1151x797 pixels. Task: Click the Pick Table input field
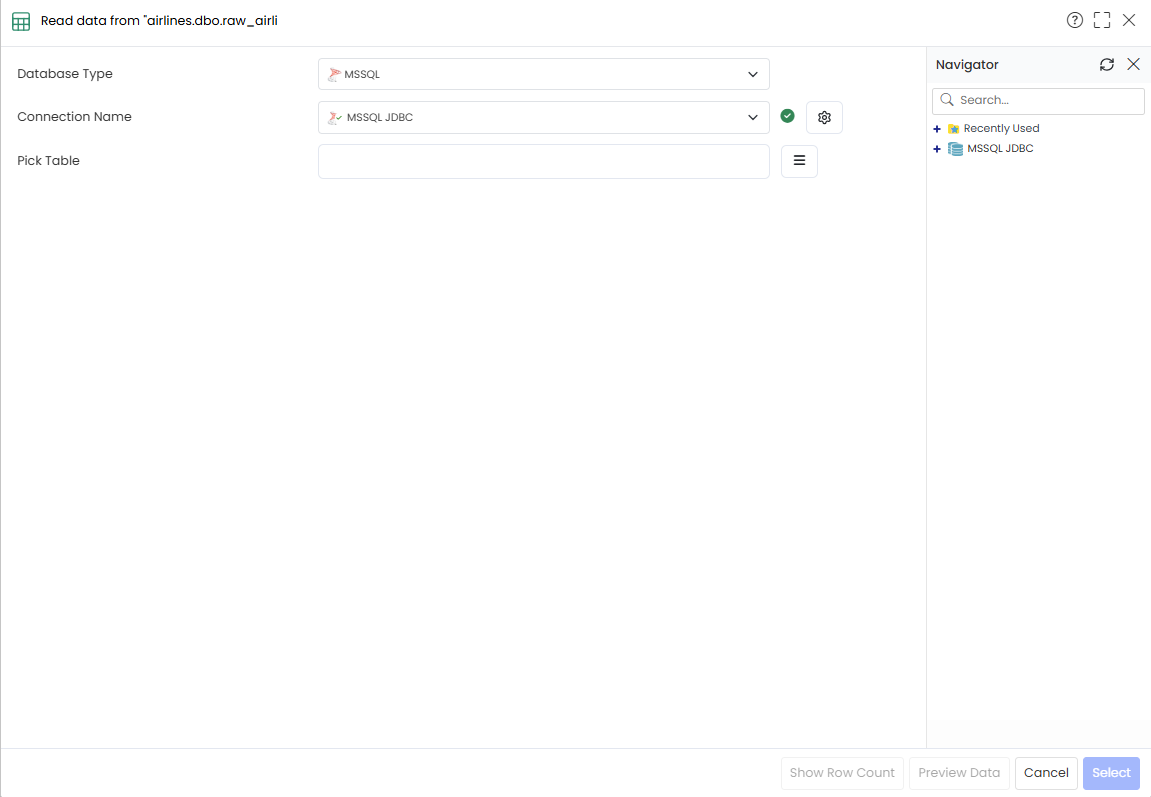(544, 161)
